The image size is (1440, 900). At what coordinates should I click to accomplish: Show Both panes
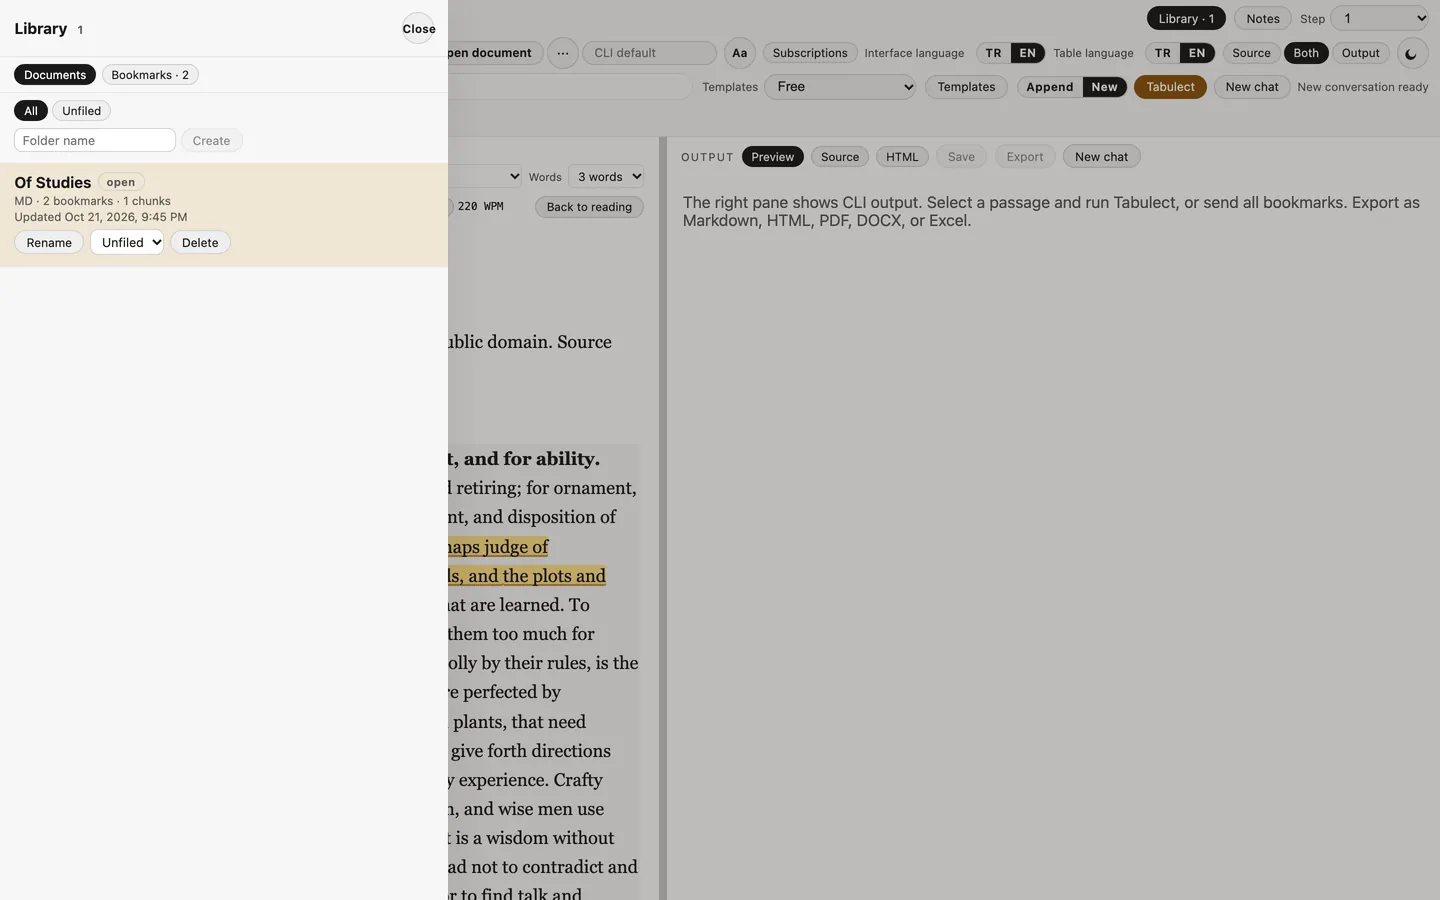[x=1306, y=53]
